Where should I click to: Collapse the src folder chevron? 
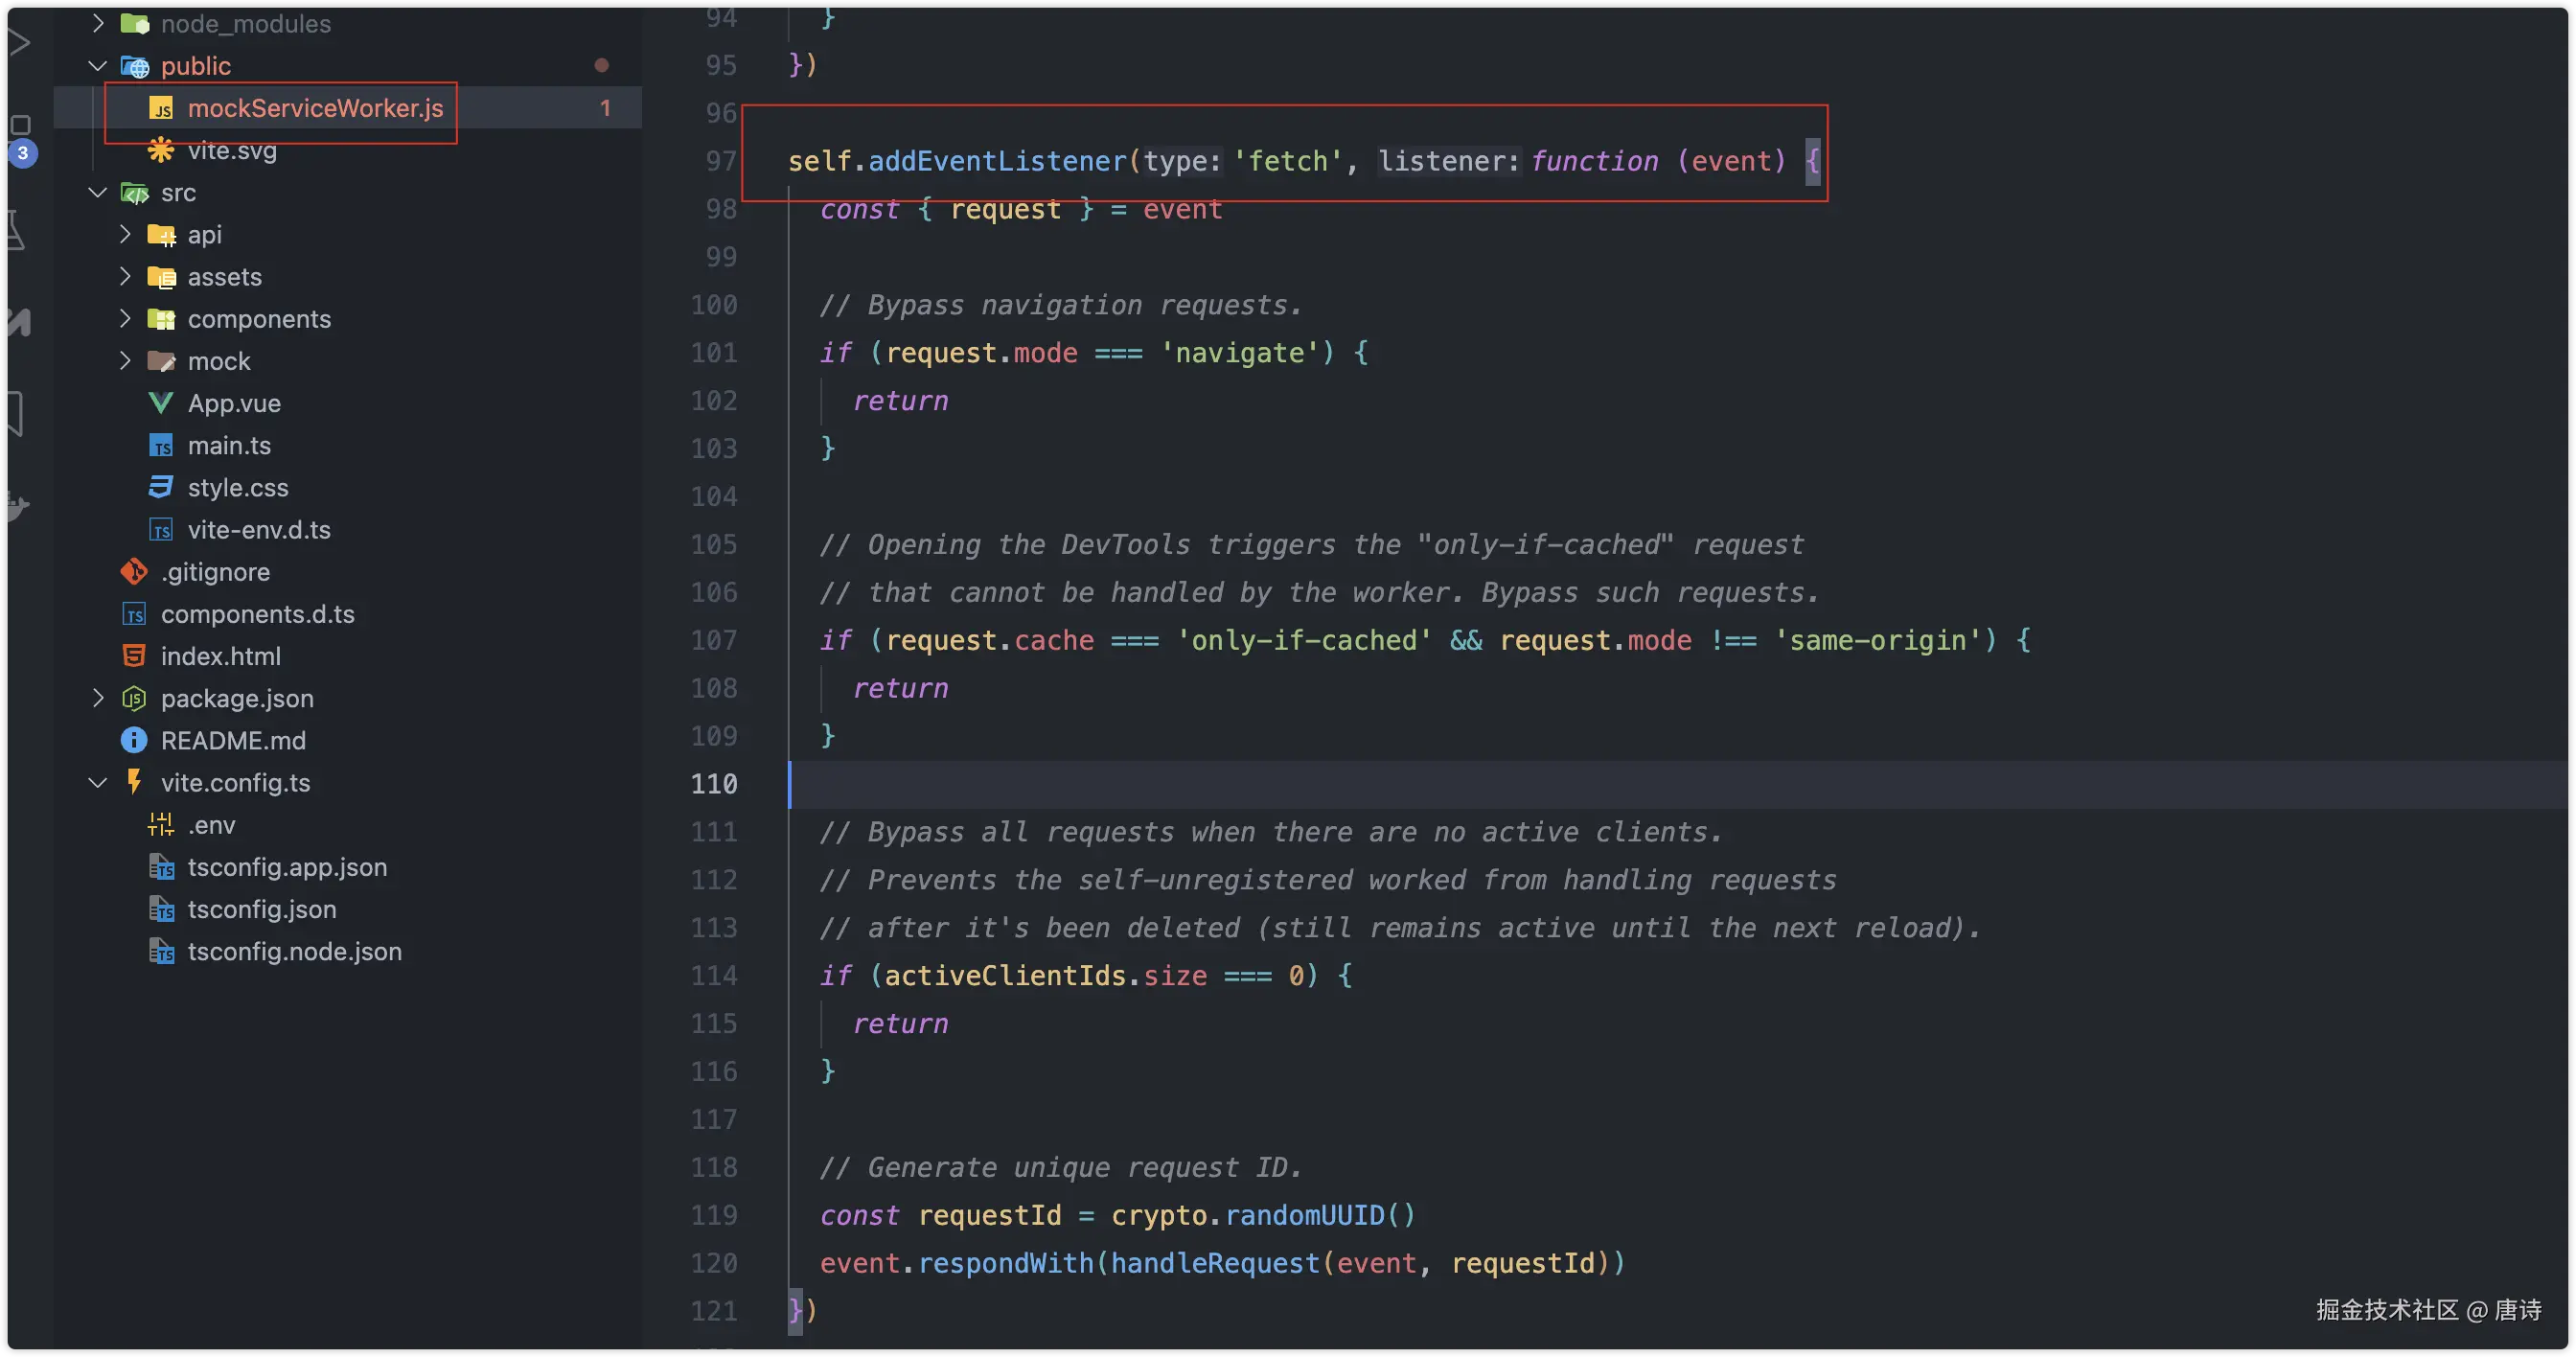coord(97,192)
